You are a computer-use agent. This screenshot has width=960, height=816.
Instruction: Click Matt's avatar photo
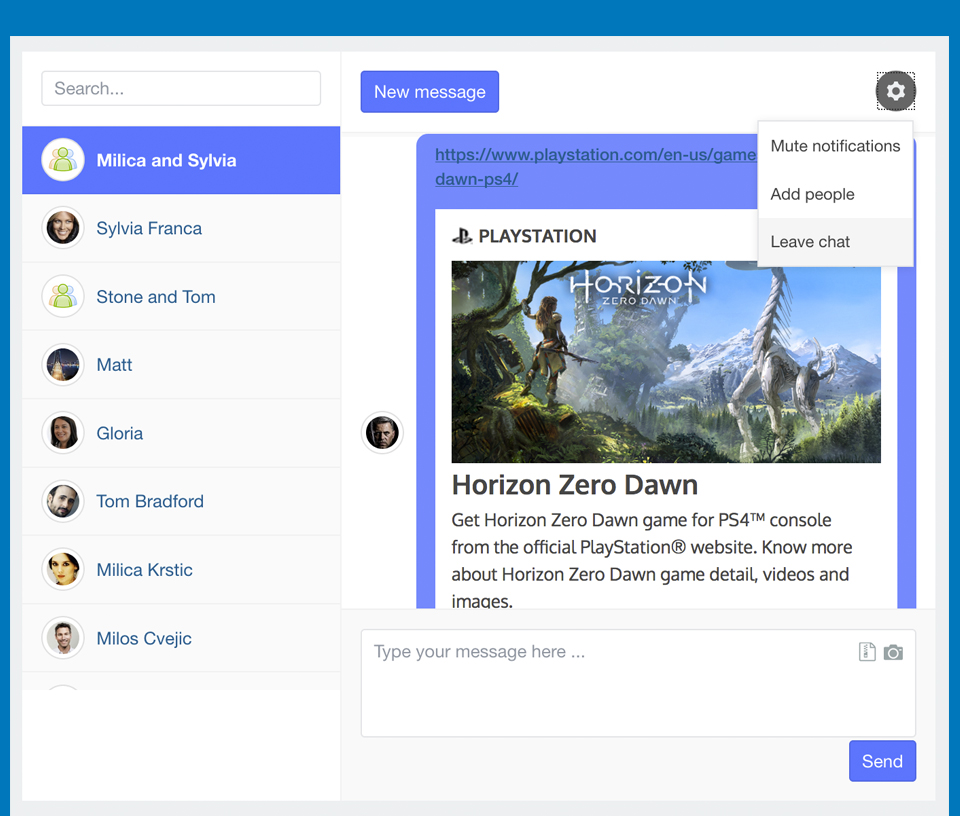pos(62,364)
